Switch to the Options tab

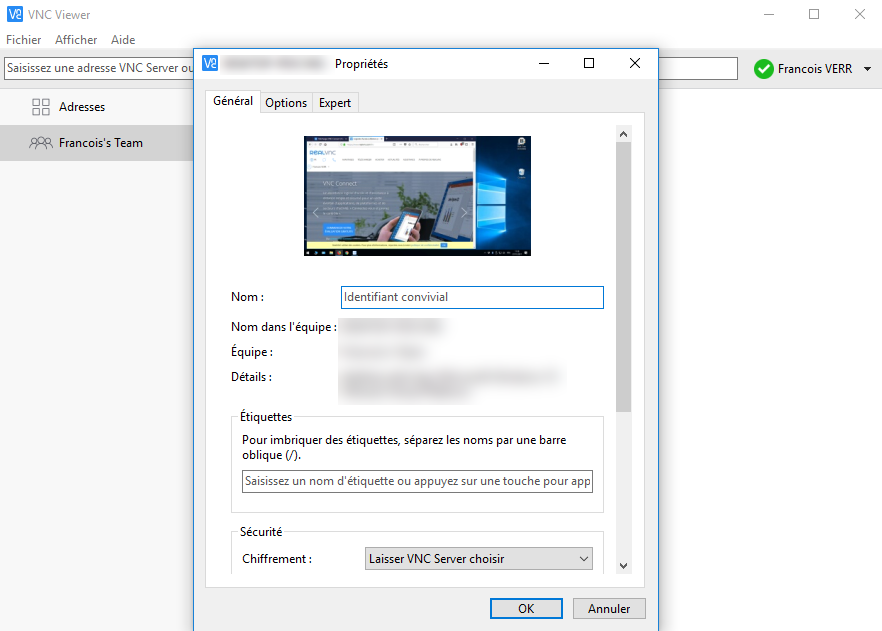(286, 103)
